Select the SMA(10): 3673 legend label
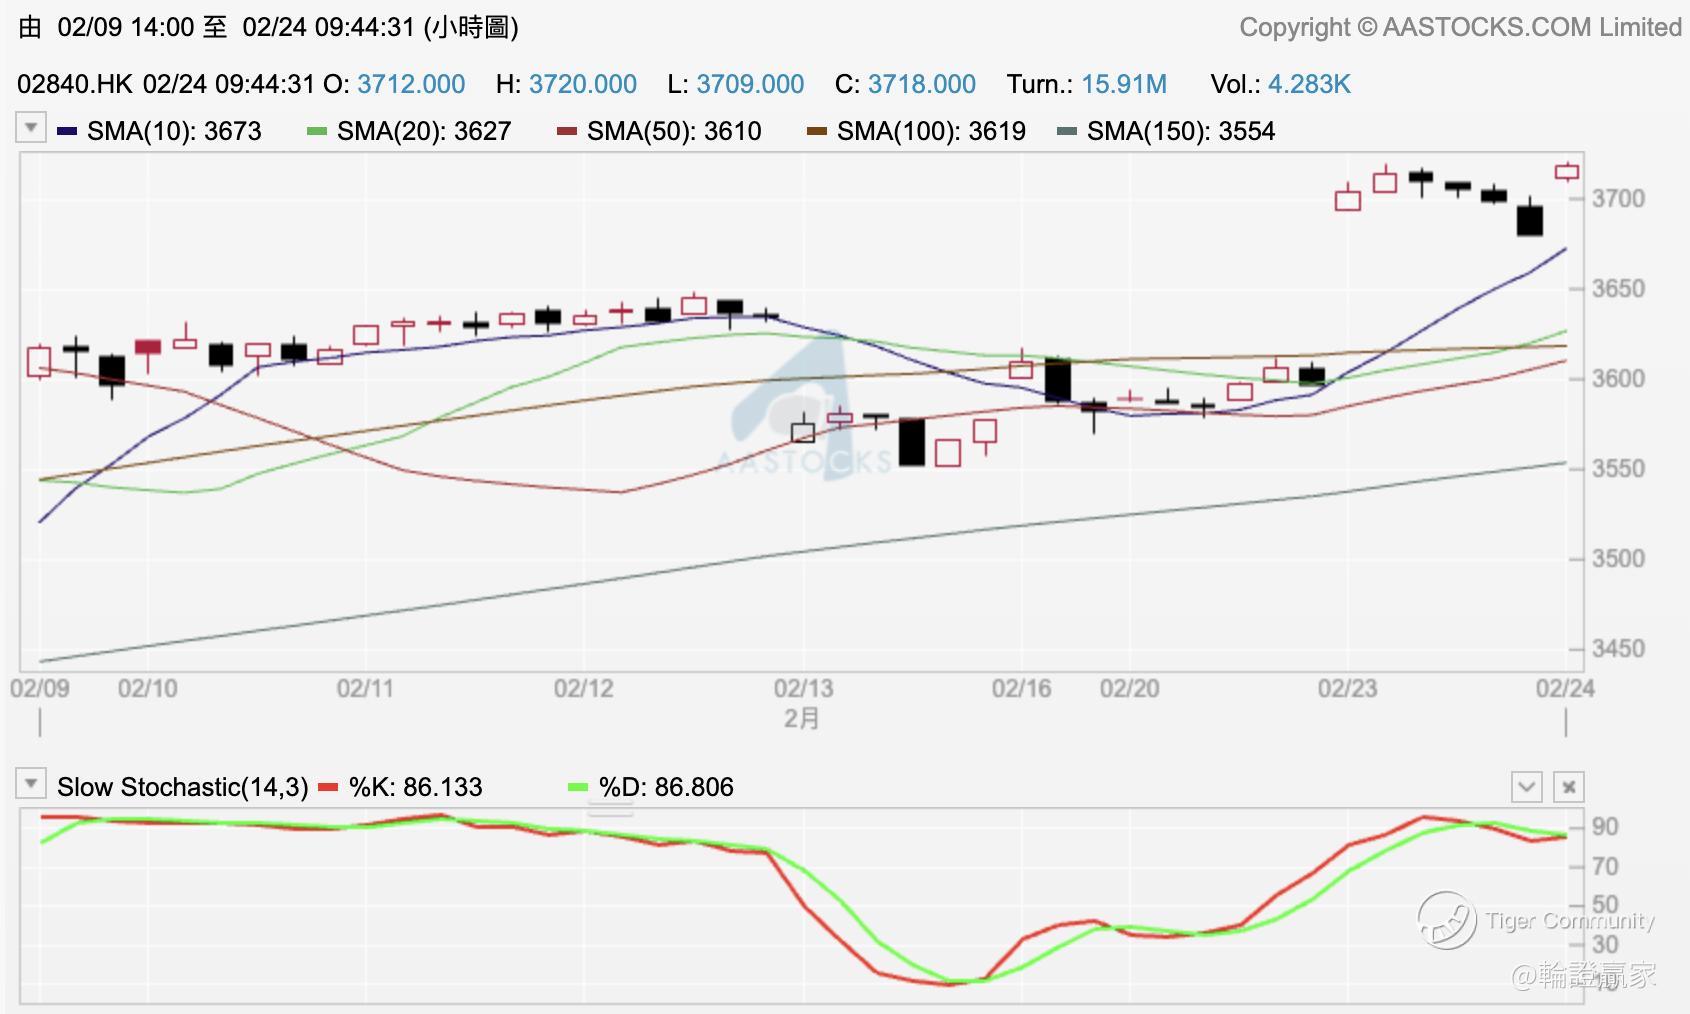The height and width of the screenshot is (1014, 1690). click(174, 131)
